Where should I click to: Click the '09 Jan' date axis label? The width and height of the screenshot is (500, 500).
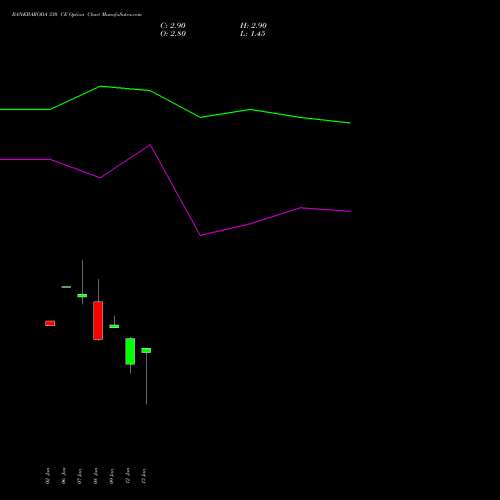111,476
